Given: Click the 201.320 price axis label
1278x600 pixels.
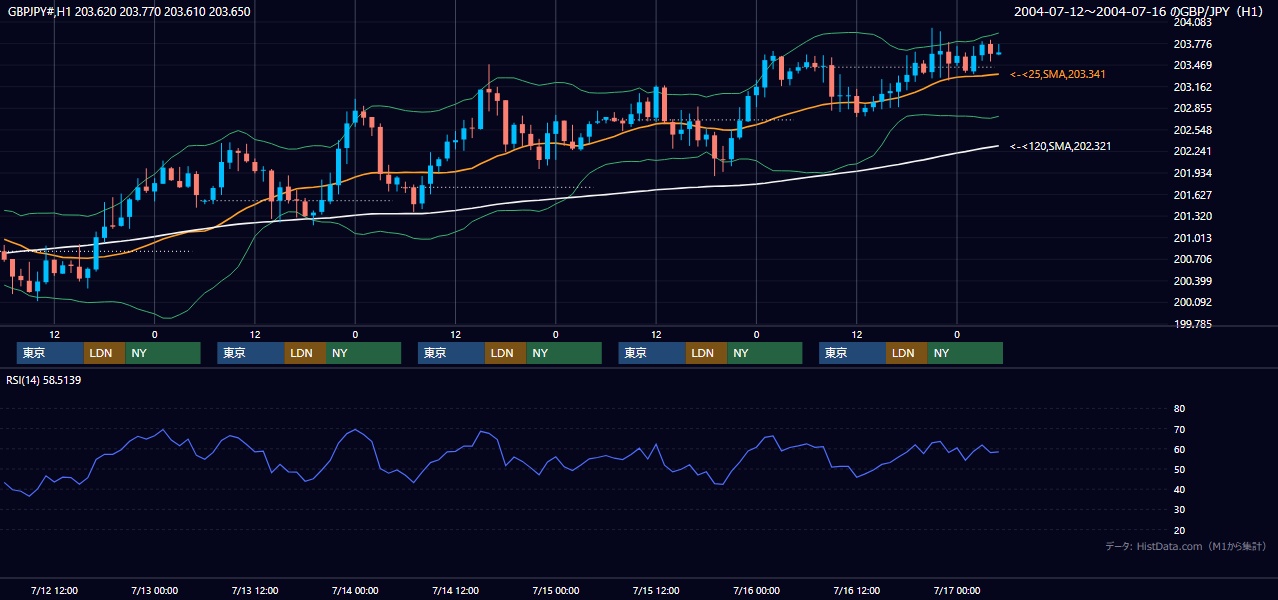Looking at the screenshot, I should (x=1193, y=216).
